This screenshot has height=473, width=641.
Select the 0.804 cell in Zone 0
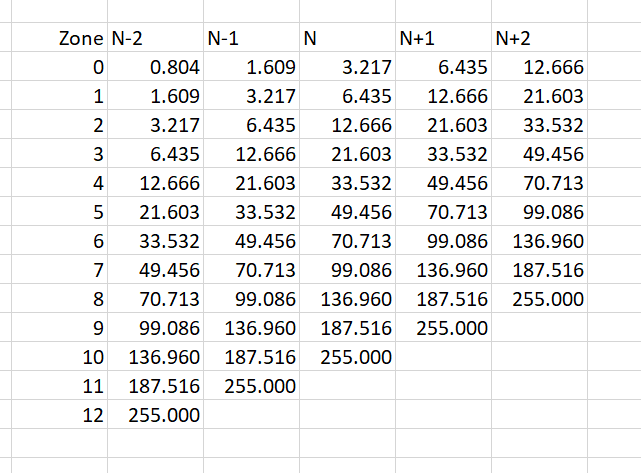click(156, 66)
